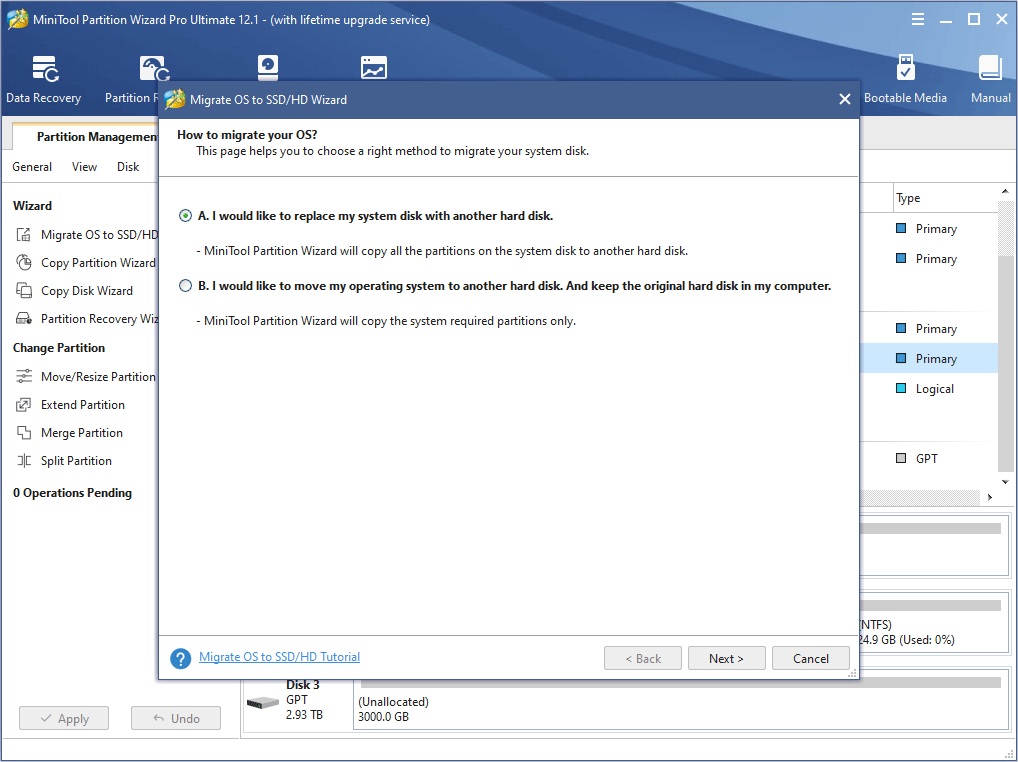Image resolution: width=1018 pixels, height=762 pixels.
Task: Click the Type column header
Action: [x=945, y=198]
